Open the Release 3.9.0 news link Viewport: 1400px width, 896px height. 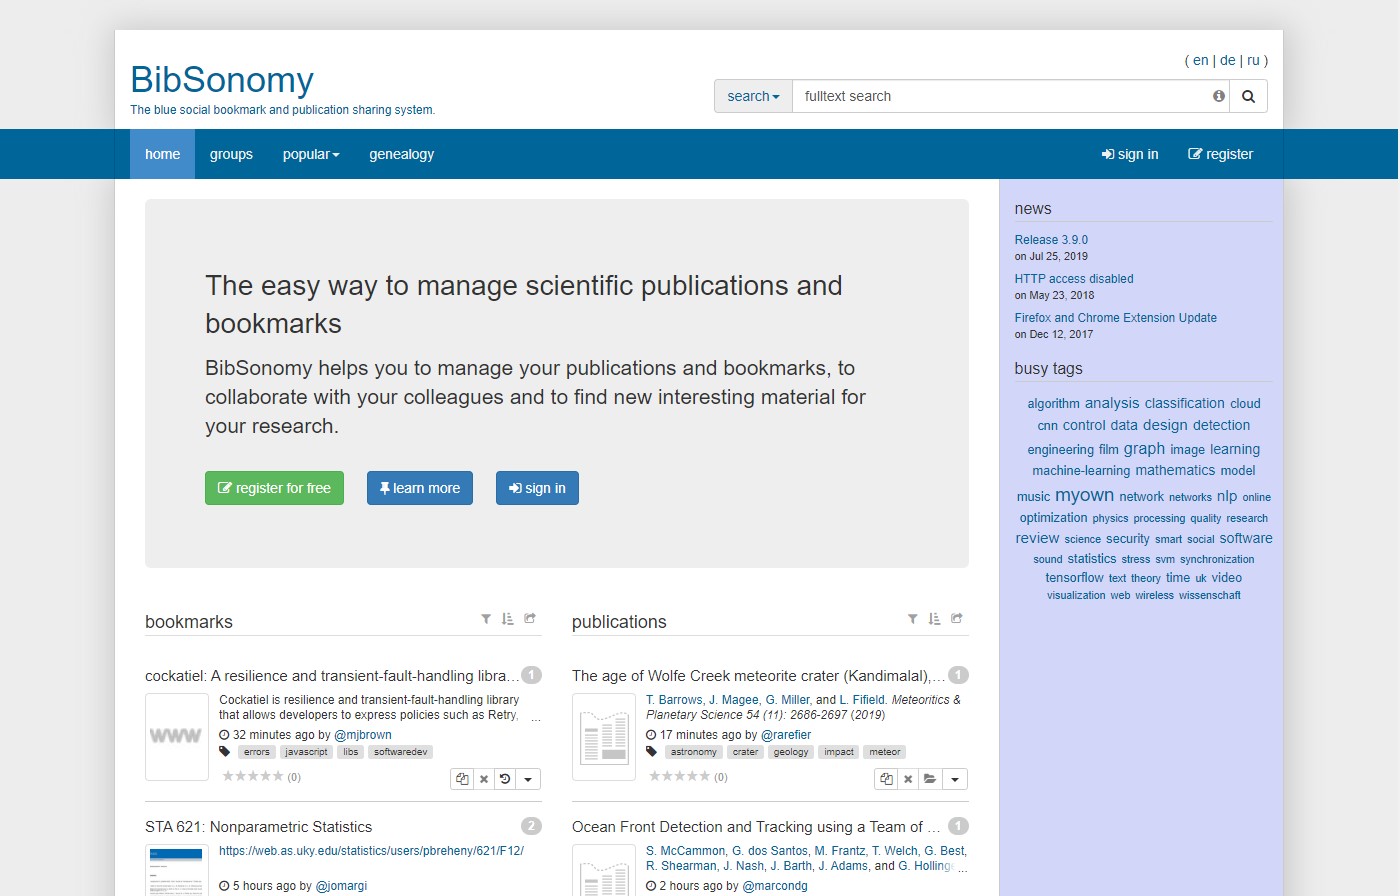pos(1051,240)
